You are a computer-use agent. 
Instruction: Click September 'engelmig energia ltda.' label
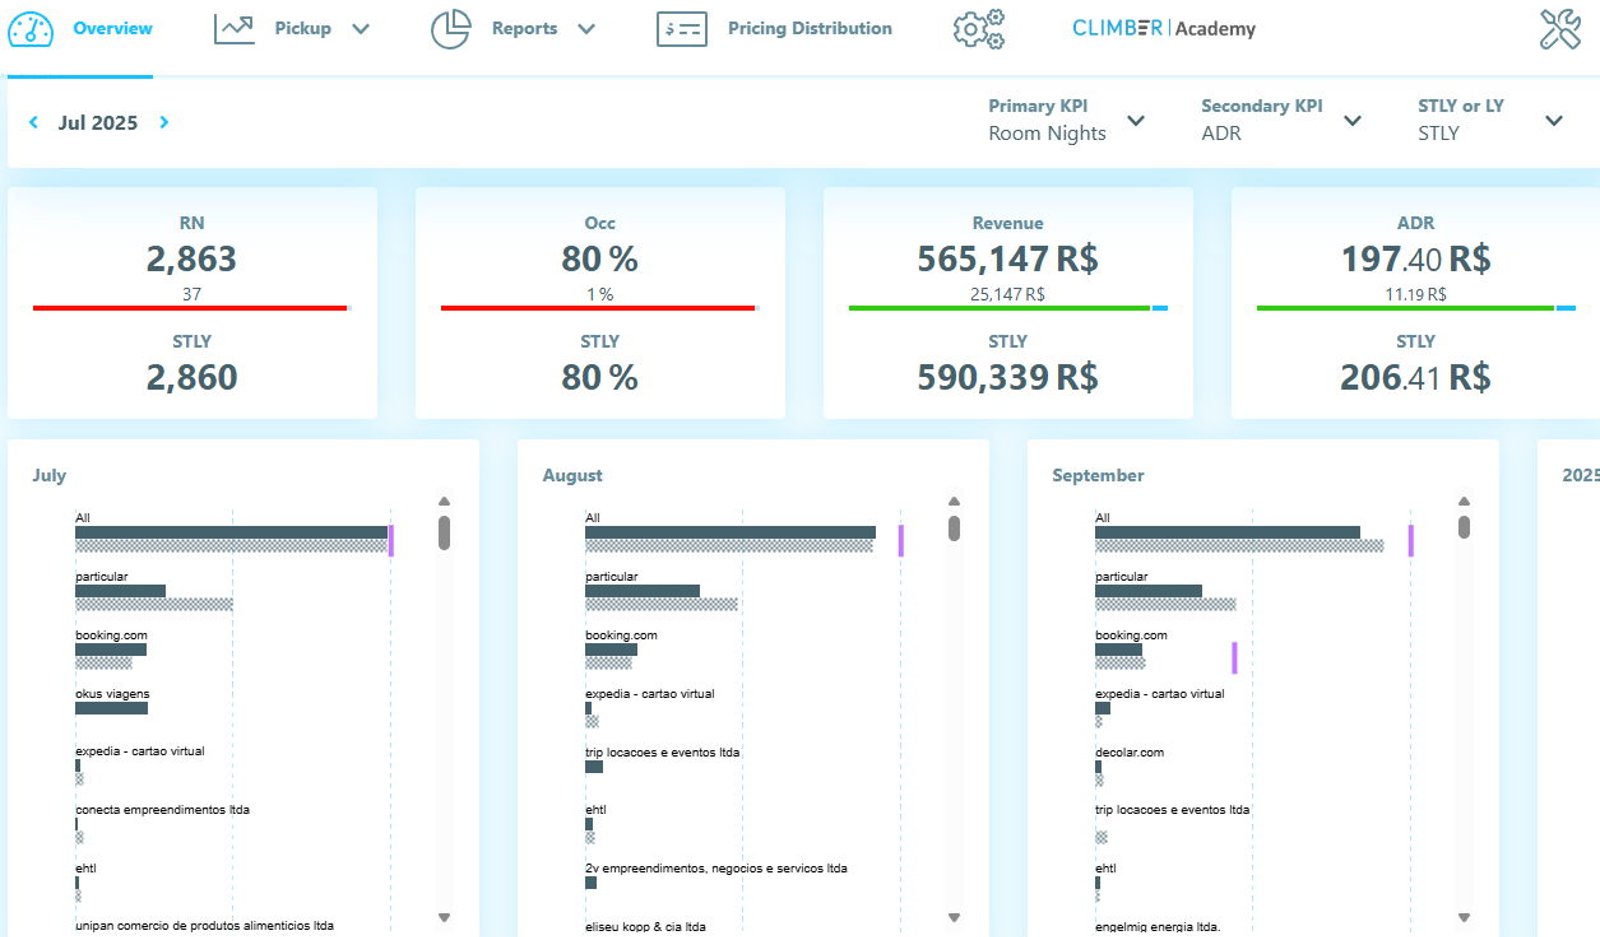tap(1157, 927)
